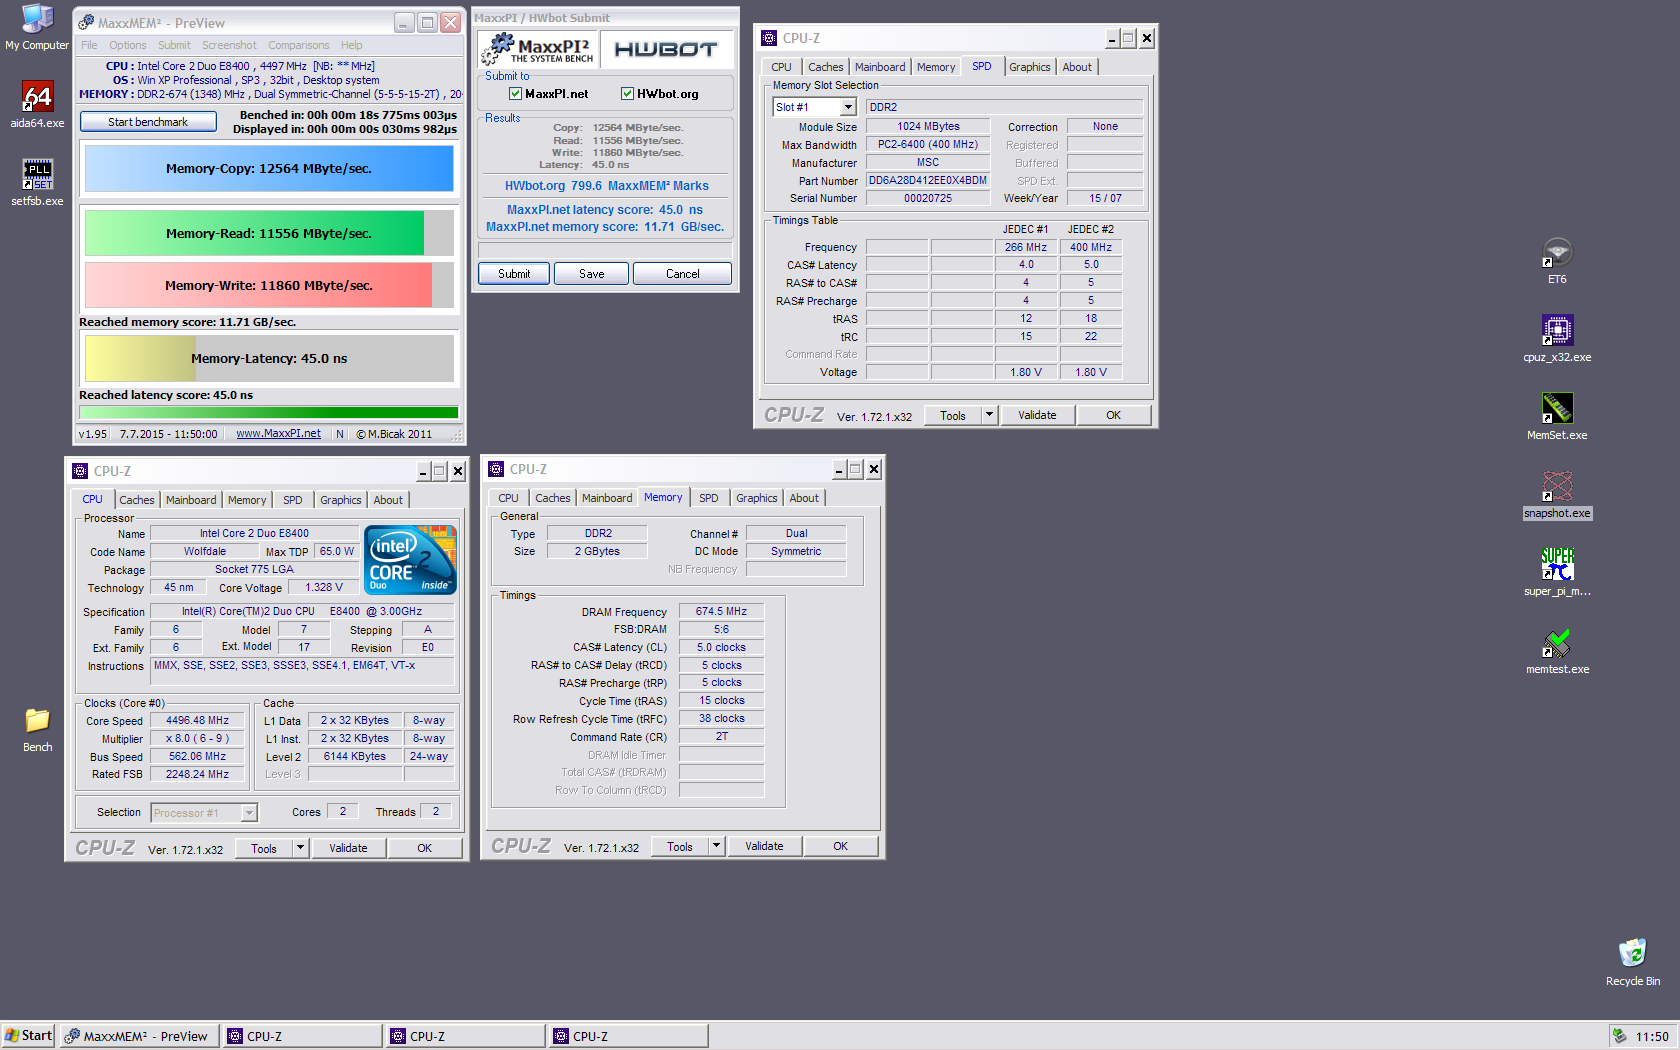
Task: Switch to About tab in SPD CPU-Z window
Action: 1077,67
